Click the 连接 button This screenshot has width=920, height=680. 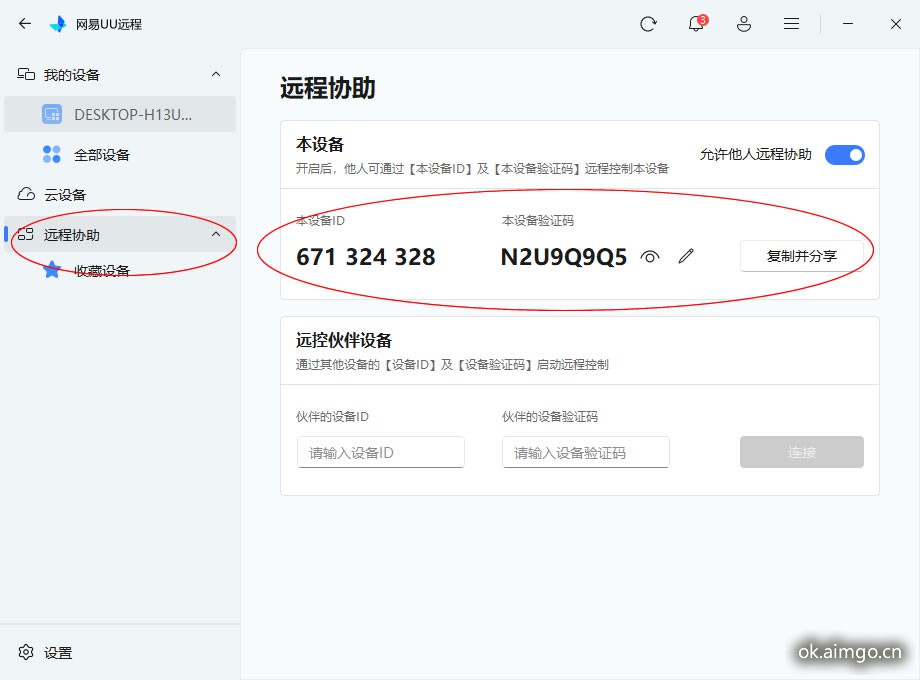(801, 452)
